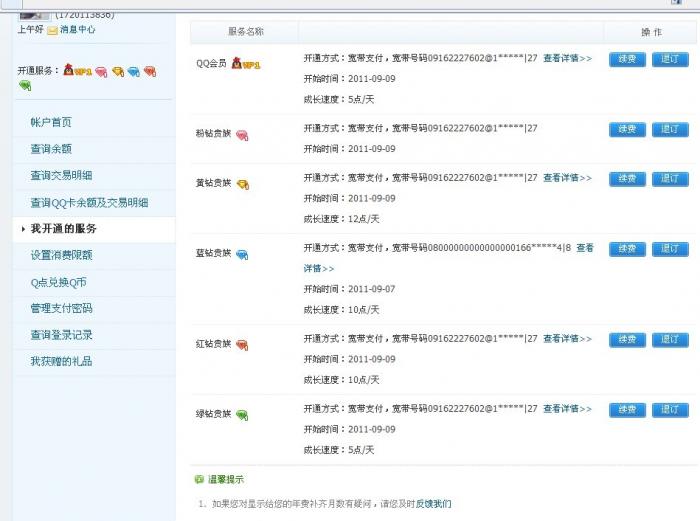Click the 蓝钻贵族 service name
This screenshot has height=521, width=700.
(x=214, y=253)
